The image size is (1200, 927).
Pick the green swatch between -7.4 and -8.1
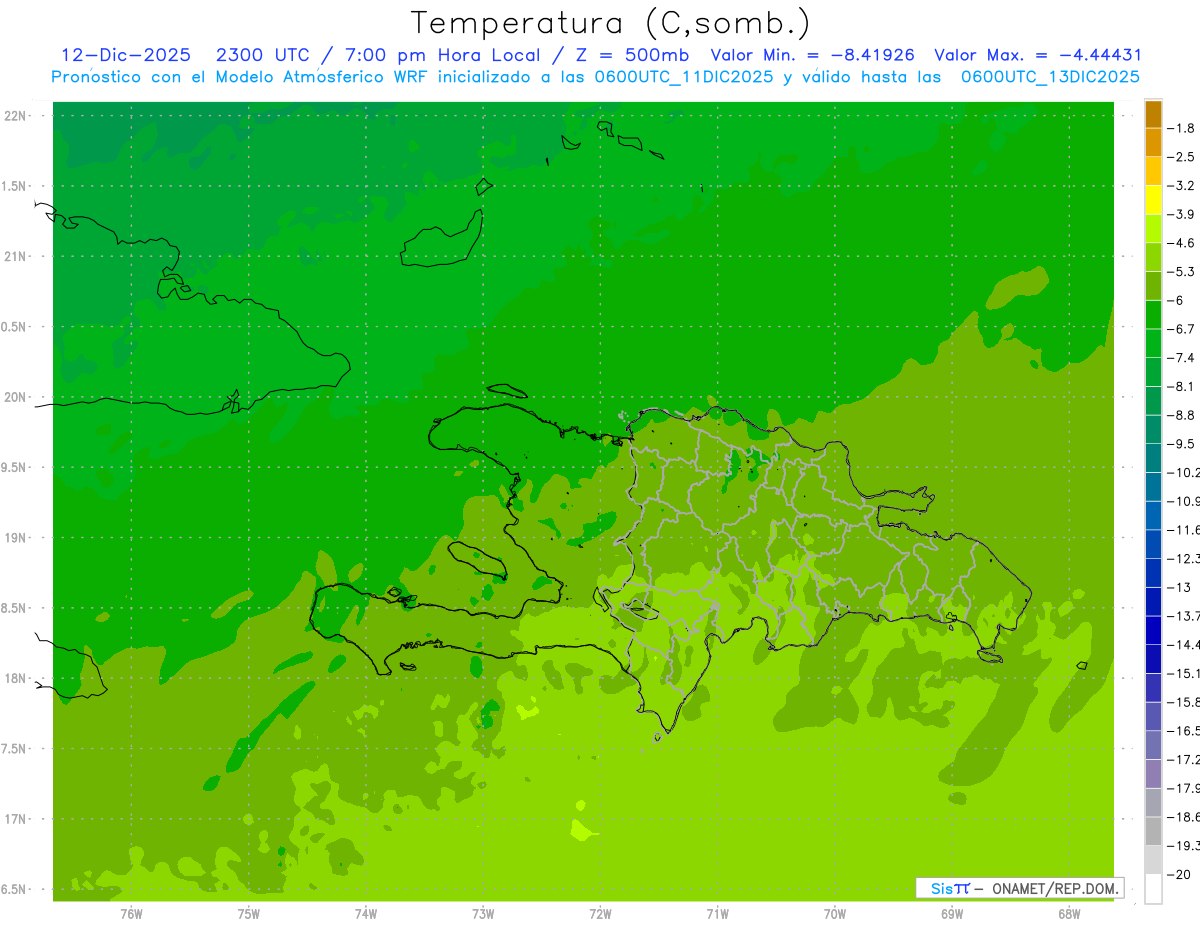[1153, 372]
